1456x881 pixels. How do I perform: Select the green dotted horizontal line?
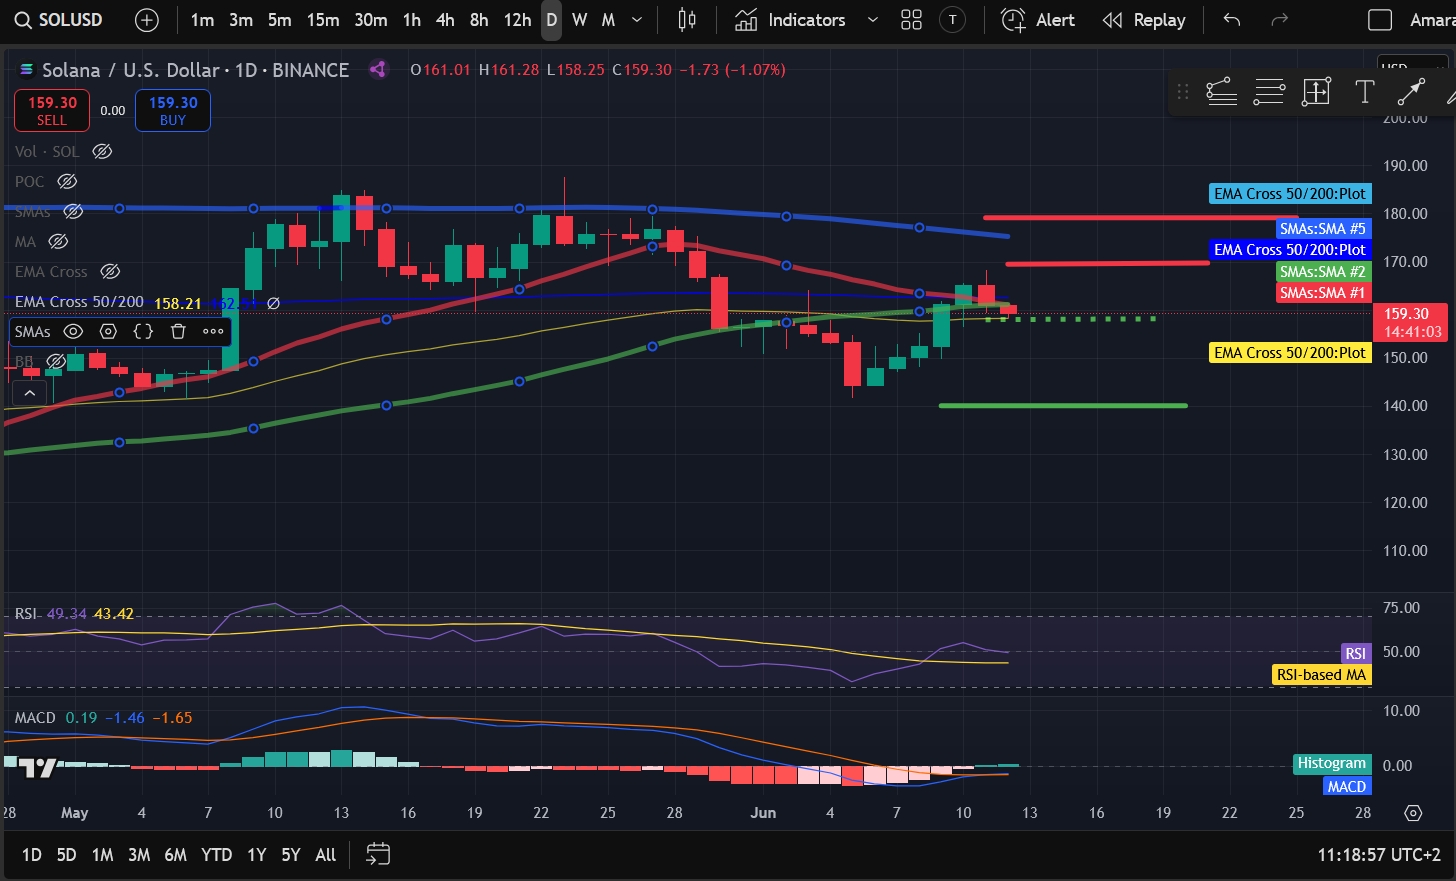(x=1071, y=319)
